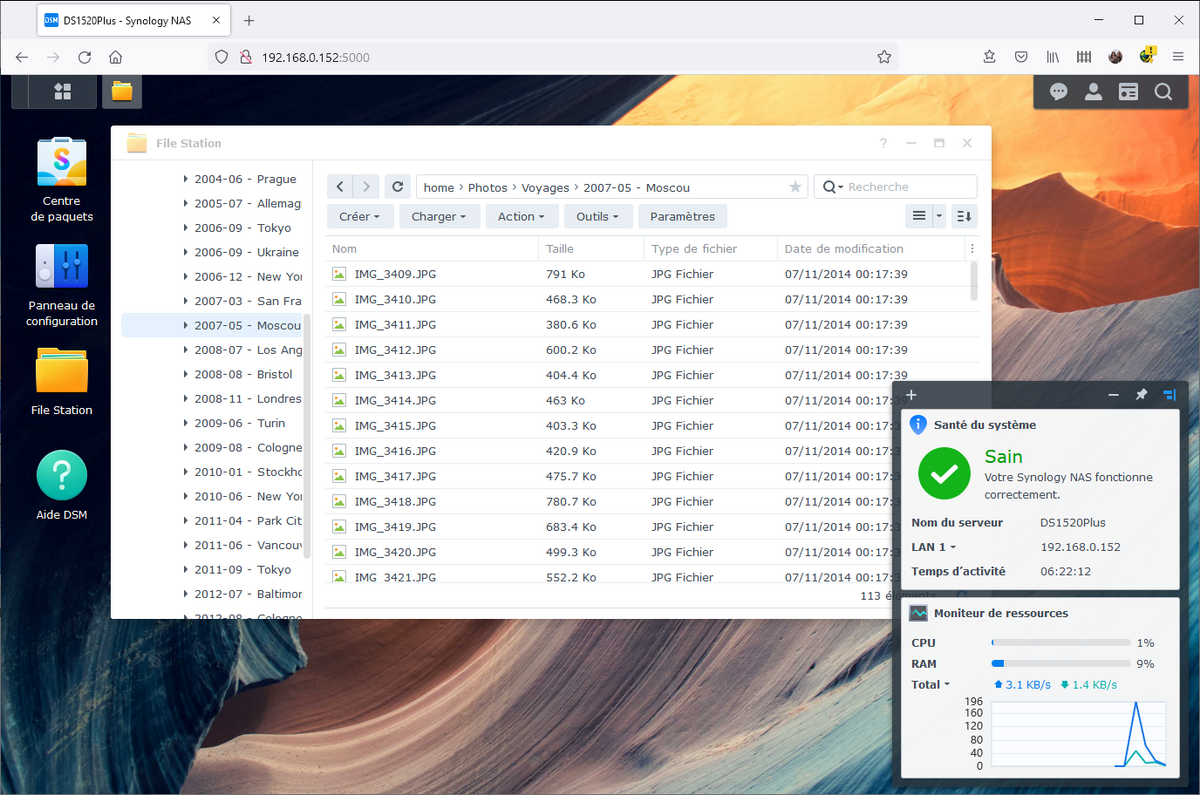The image size is (1200, 795).
Task: Click Voyages in the breadcrumb path
Action: (546, 187)
